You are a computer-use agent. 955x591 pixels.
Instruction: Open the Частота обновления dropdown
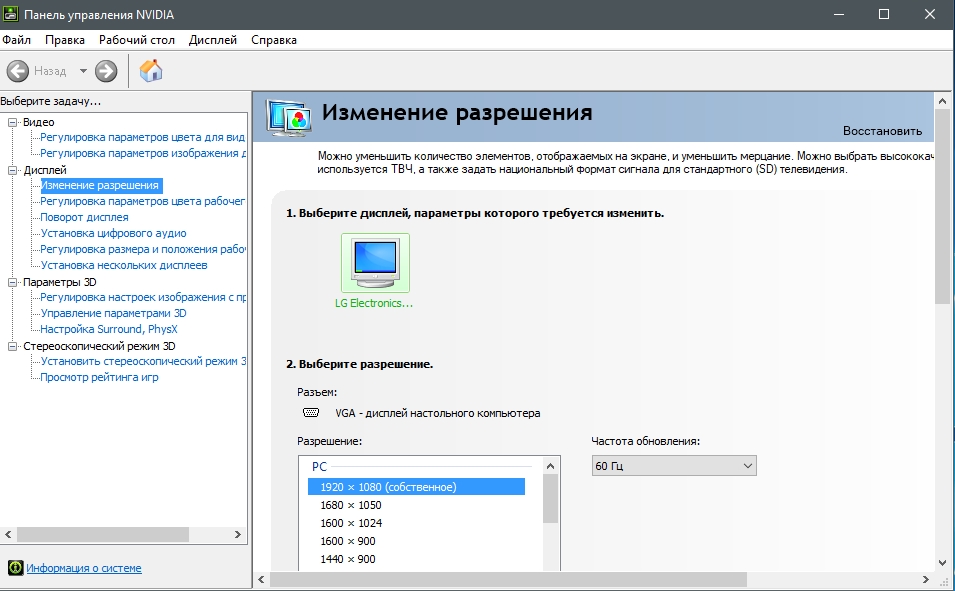point(747,465)
